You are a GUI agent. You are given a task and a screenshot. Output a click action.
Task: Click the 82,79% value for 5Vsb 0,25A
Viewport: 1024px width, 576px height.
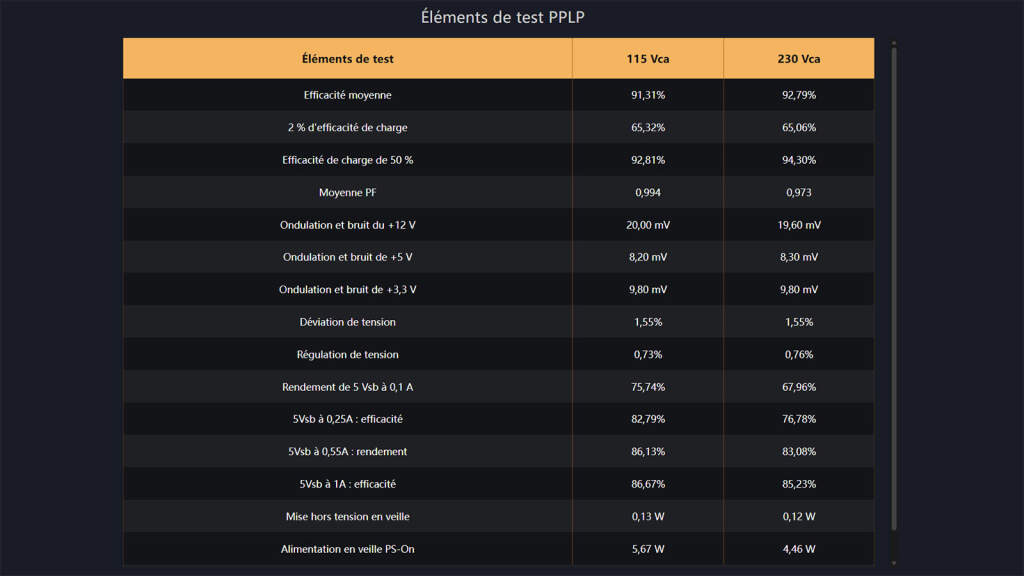(648, 419)
